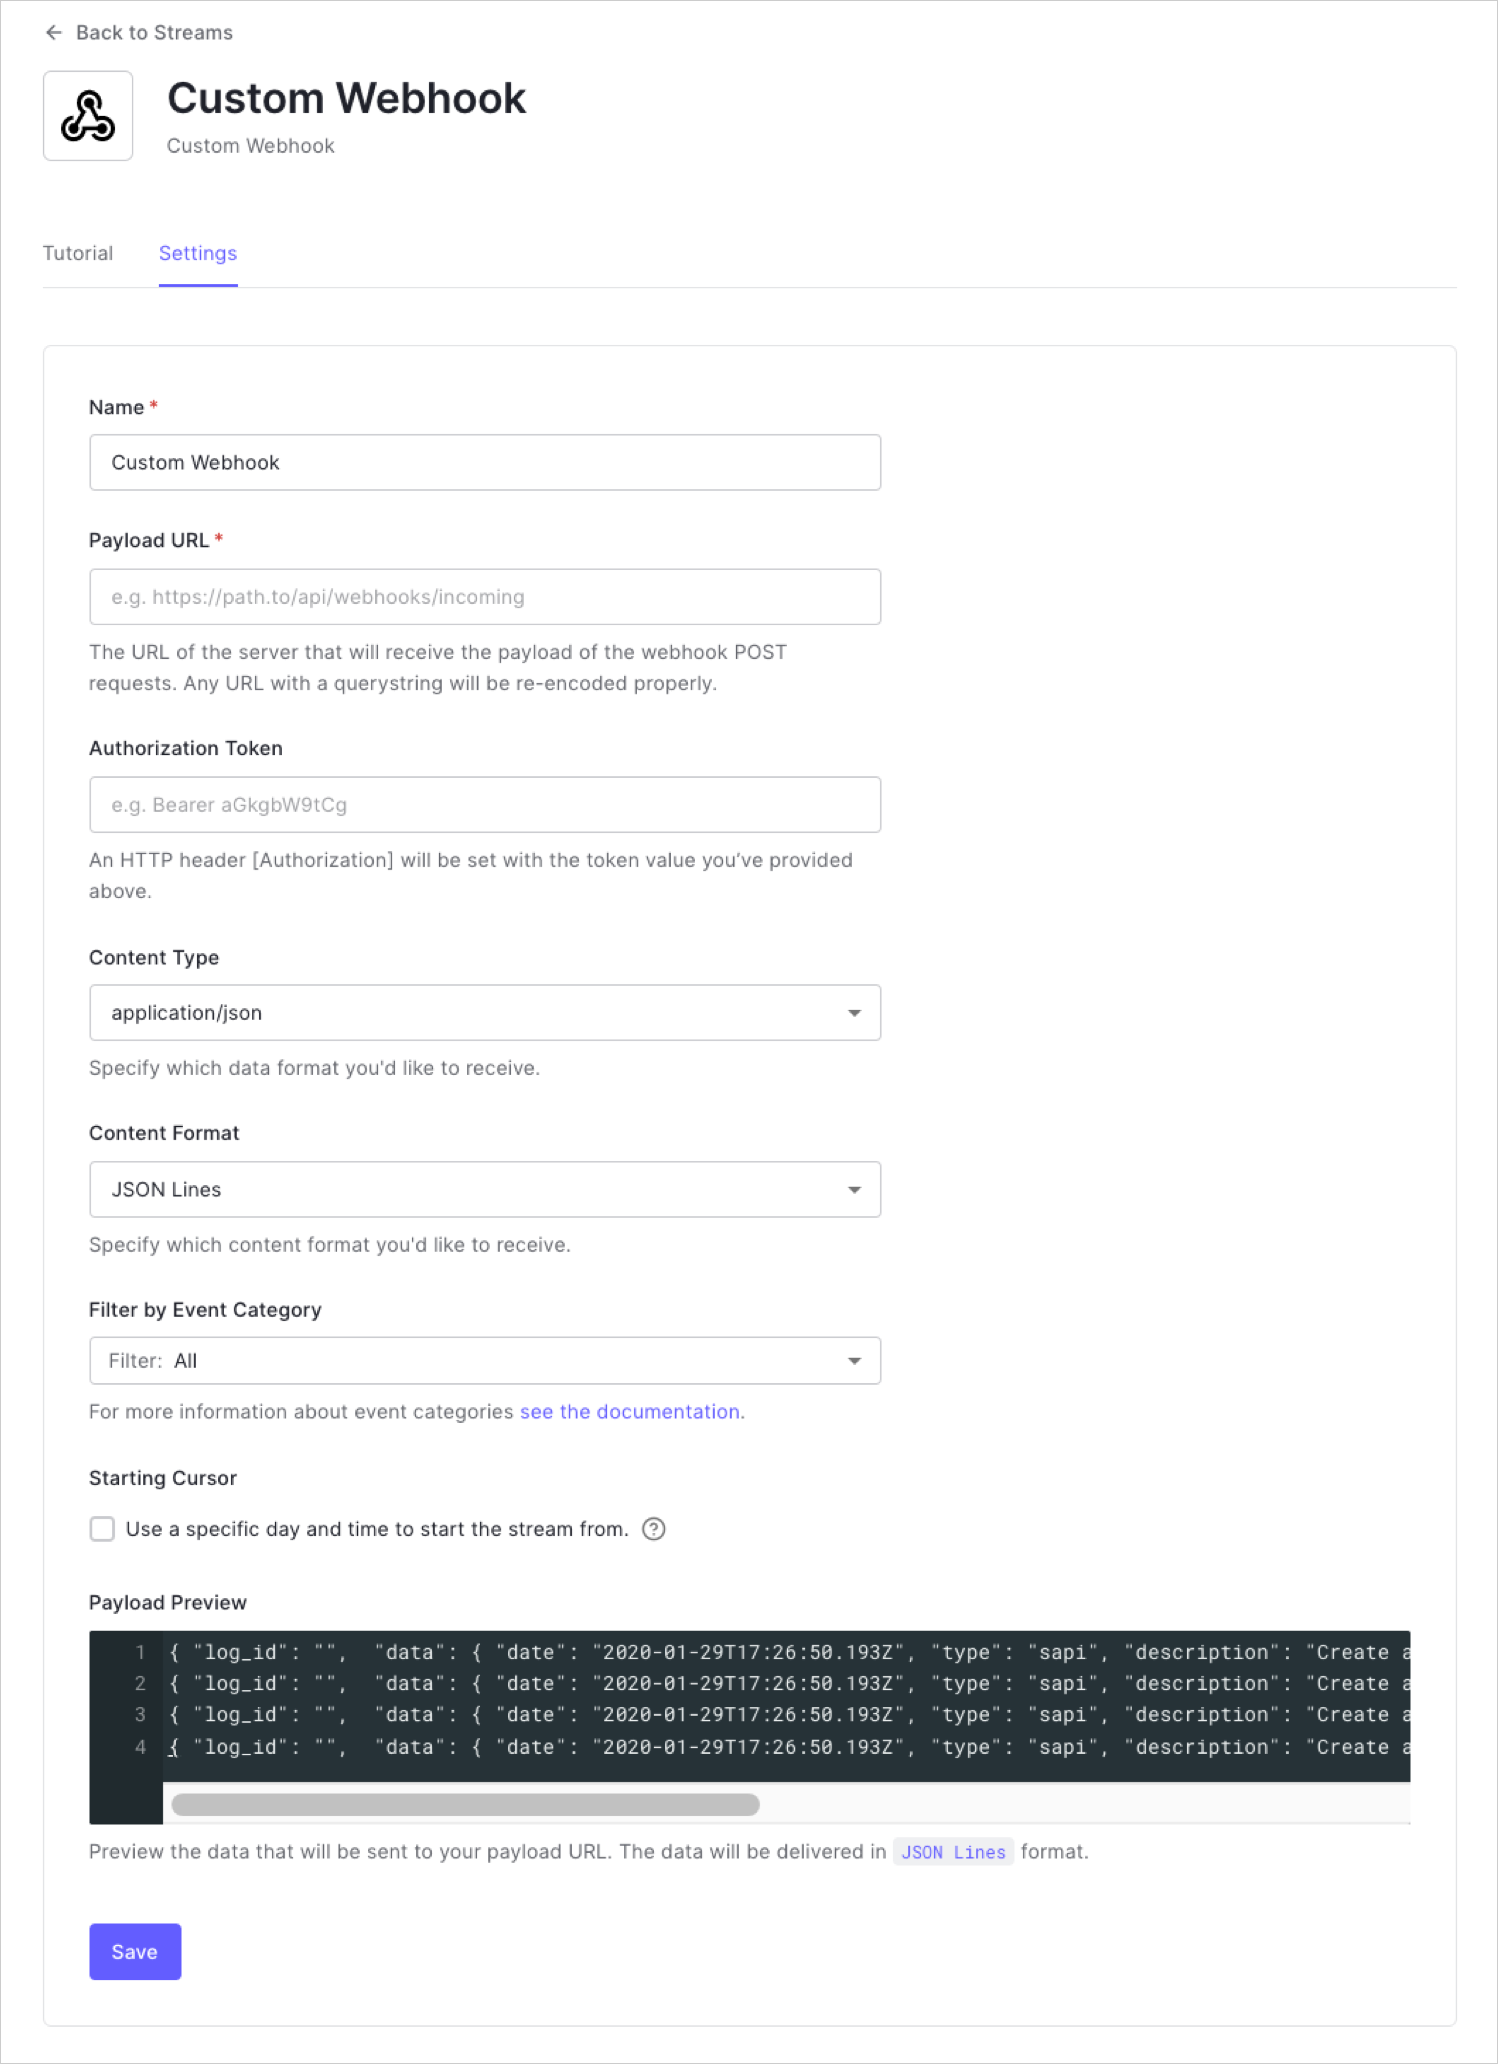Select the Settings tab
This screenshot has width=1498, height=2064.
[x=197, y=253]
